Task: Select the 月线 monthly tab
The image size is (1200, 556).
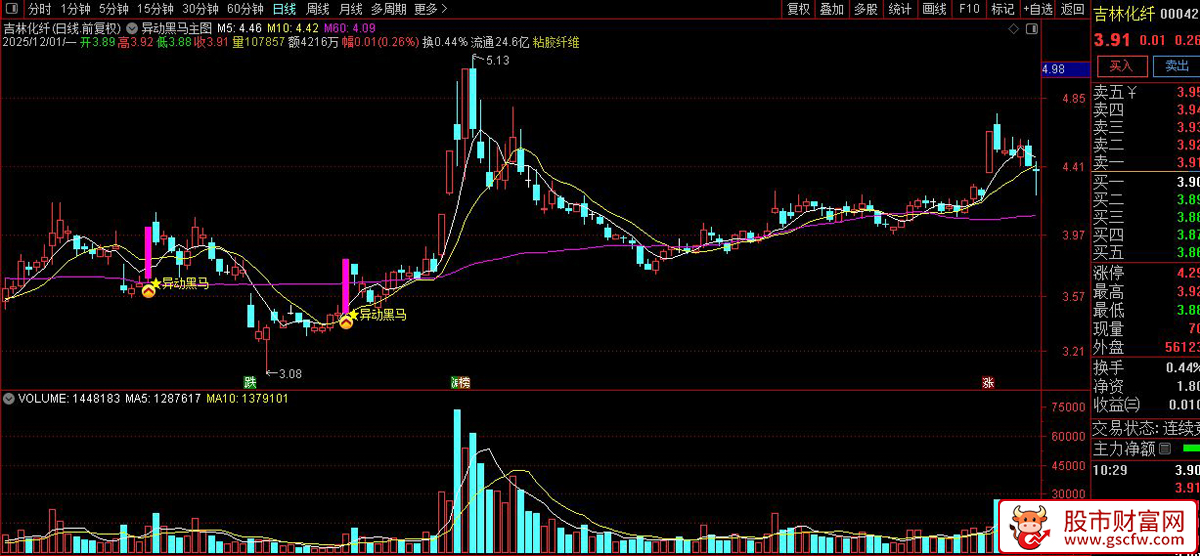Action: 350,9
